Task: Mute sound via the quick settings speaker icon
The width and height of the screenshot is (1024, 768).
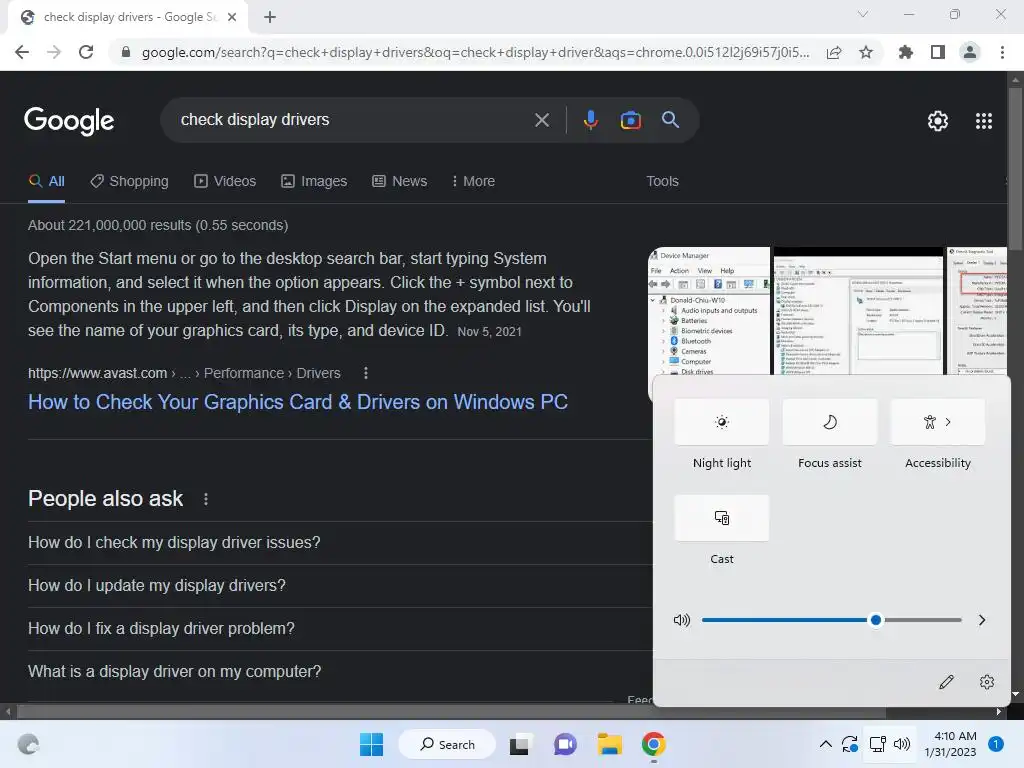Action: tap(681, 620)
